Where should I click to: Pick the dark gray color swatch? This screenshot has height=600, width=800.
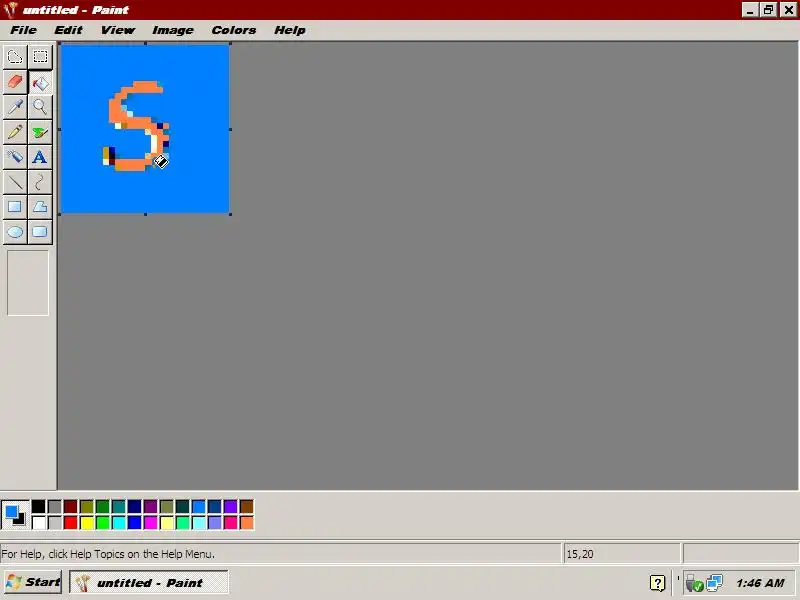(x=55, y=506)
